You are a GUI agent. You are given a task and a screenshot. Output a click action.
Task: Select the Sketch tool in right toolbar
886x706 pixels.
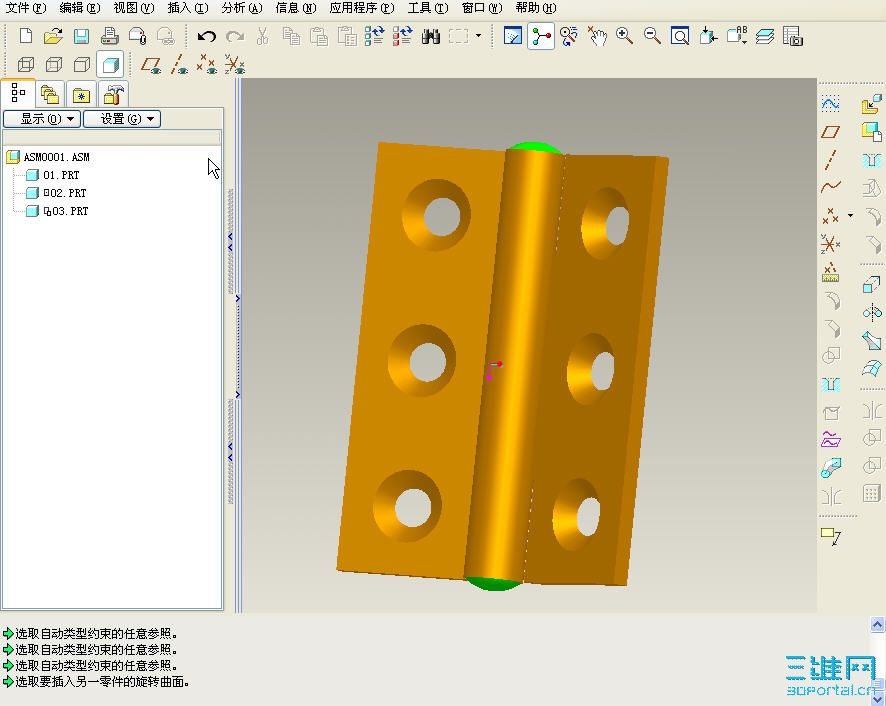pos(830,103)
